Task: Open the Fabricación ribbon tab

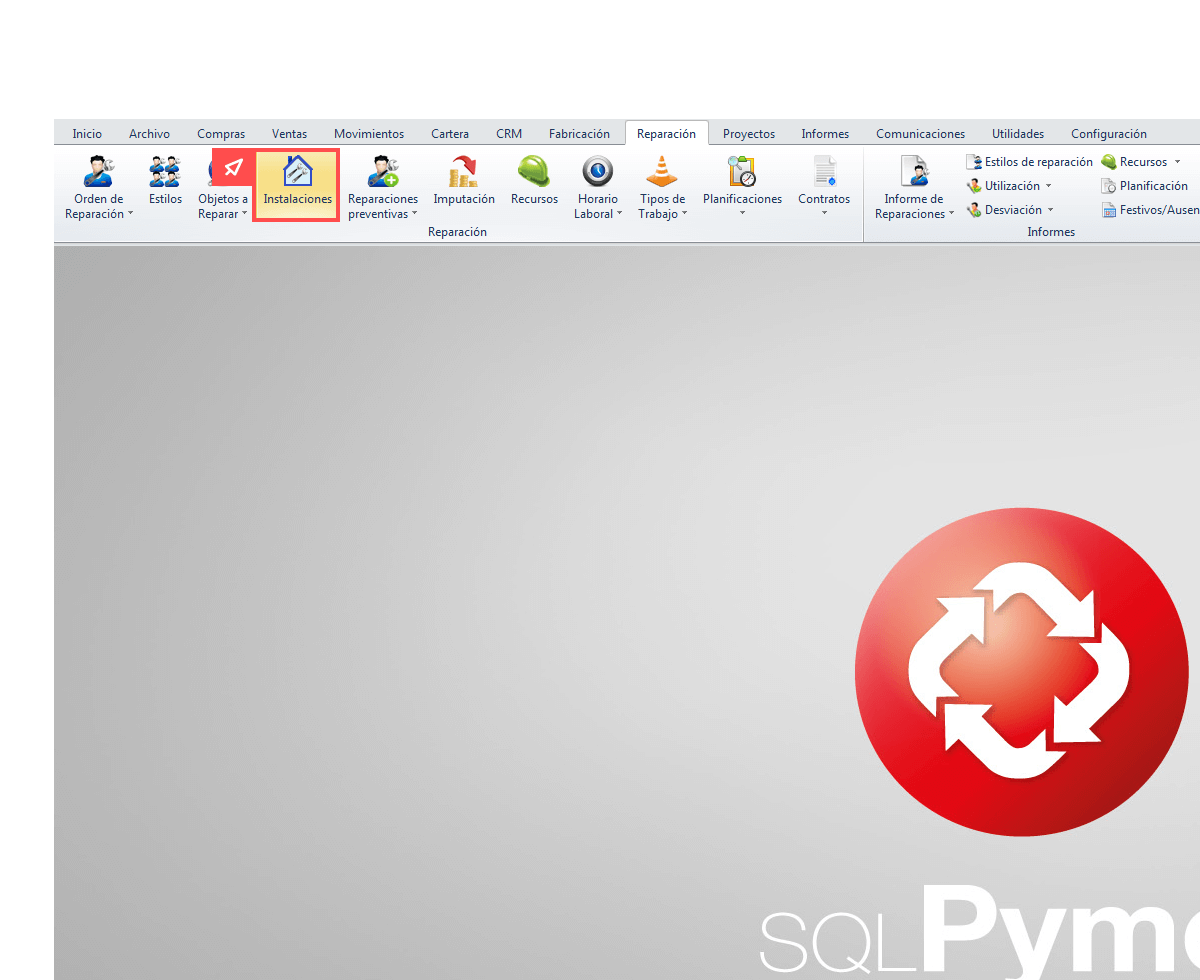Action: (x=579, y=134)
